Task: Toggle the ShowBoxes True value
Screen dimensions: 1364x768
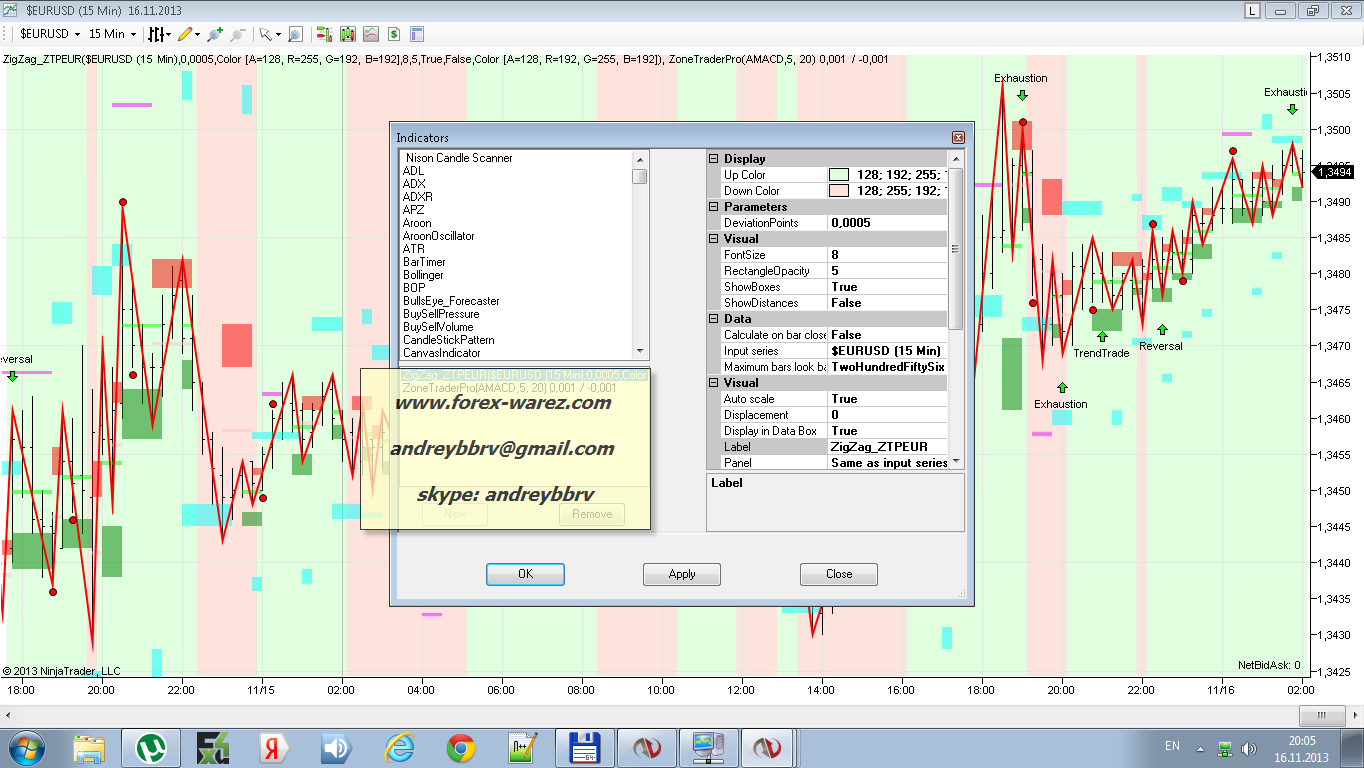Action: [886, 287]
